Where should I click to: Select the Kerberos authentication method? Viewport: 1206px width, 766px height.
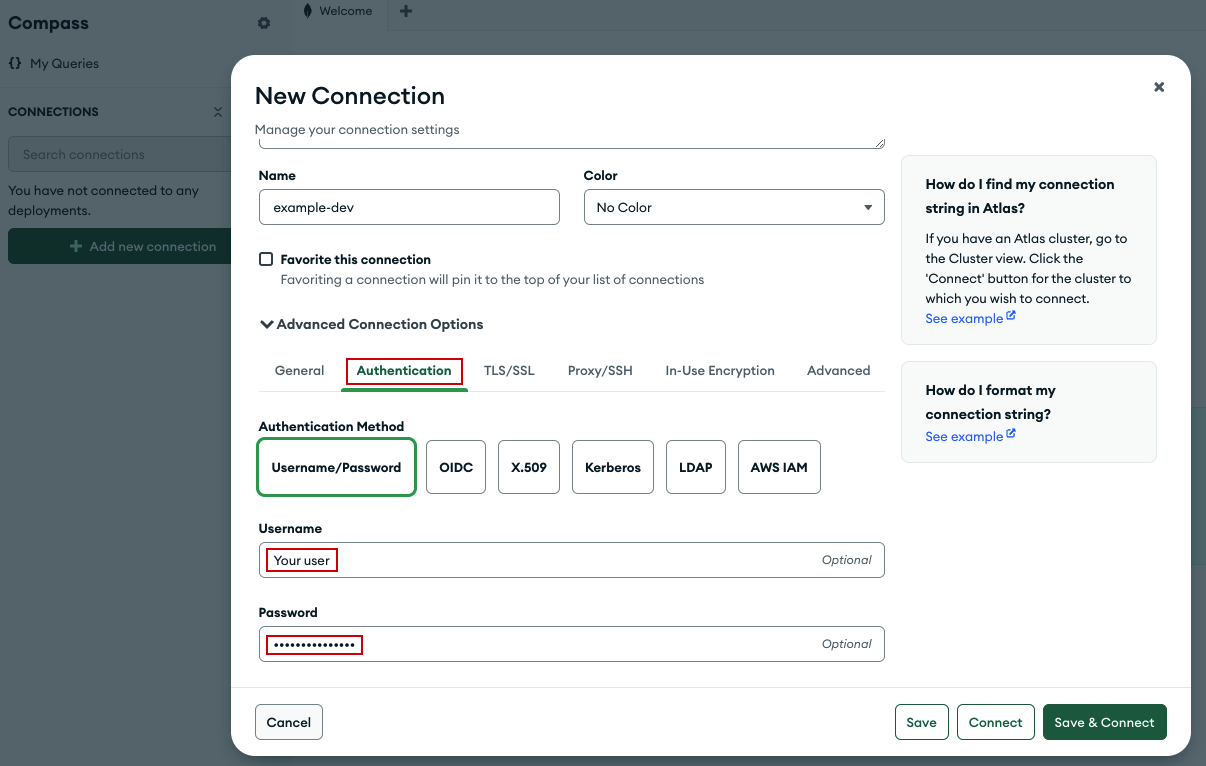tap(612, 467)
